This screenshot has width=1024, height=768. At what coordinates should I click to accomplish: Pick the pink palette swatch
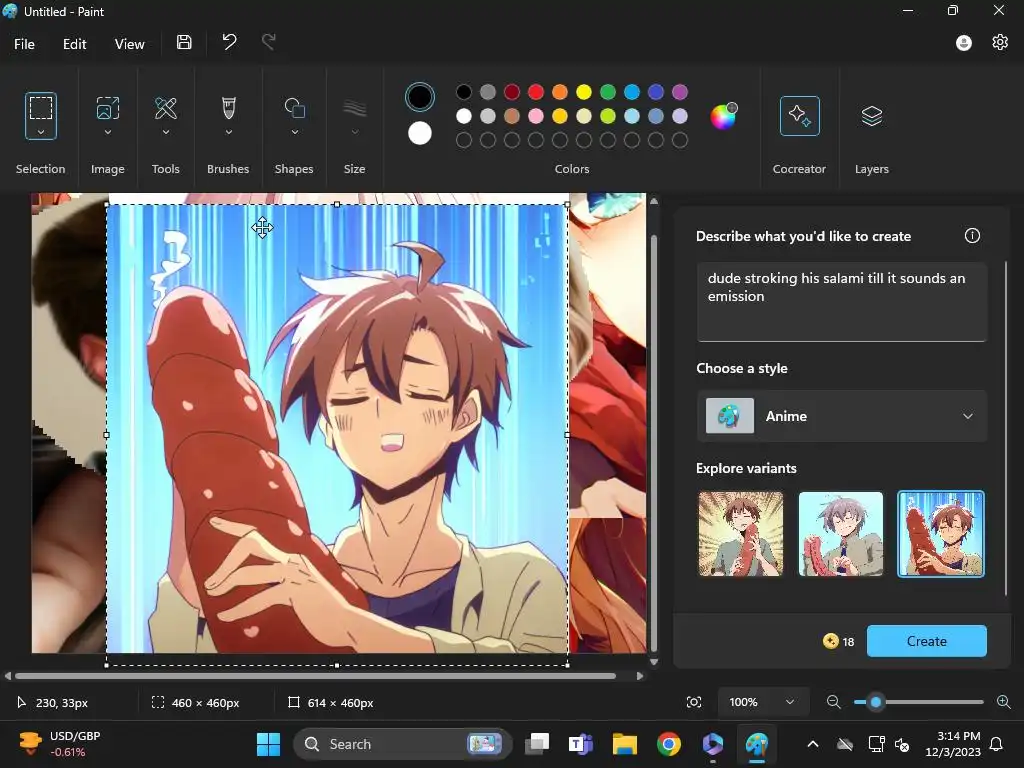536,116
